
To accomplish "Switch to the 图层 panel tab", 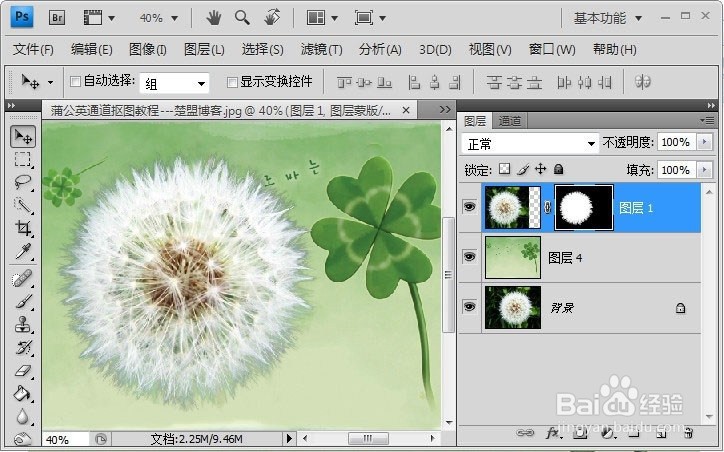I will pyautogui.click(x=475, y=121).
